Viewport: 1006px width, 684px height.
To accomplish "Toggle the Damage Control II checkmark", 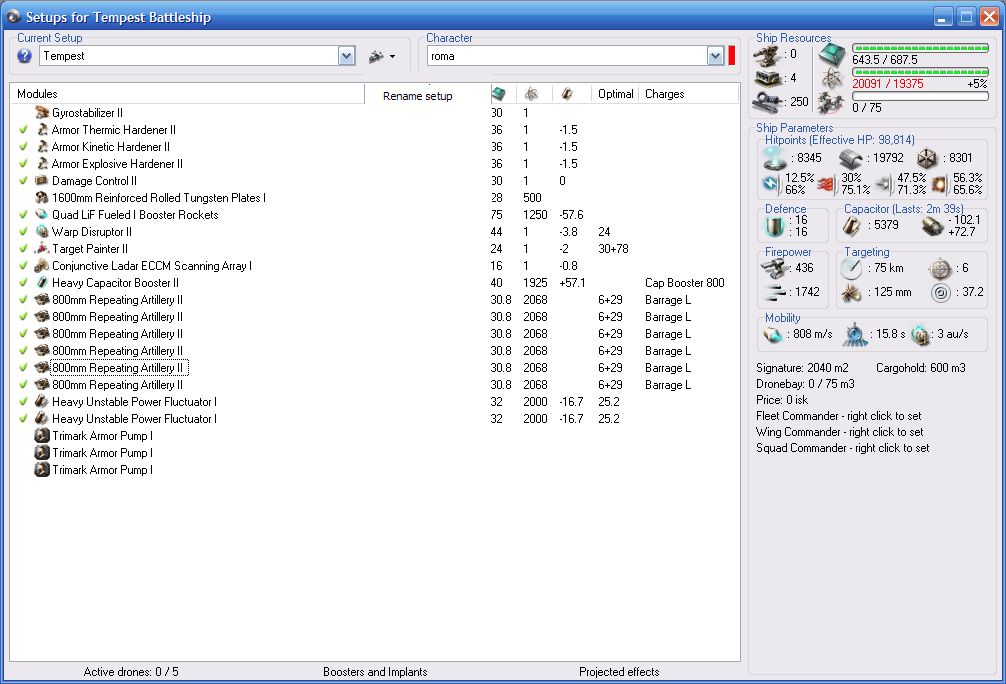I will pos(24,181).
